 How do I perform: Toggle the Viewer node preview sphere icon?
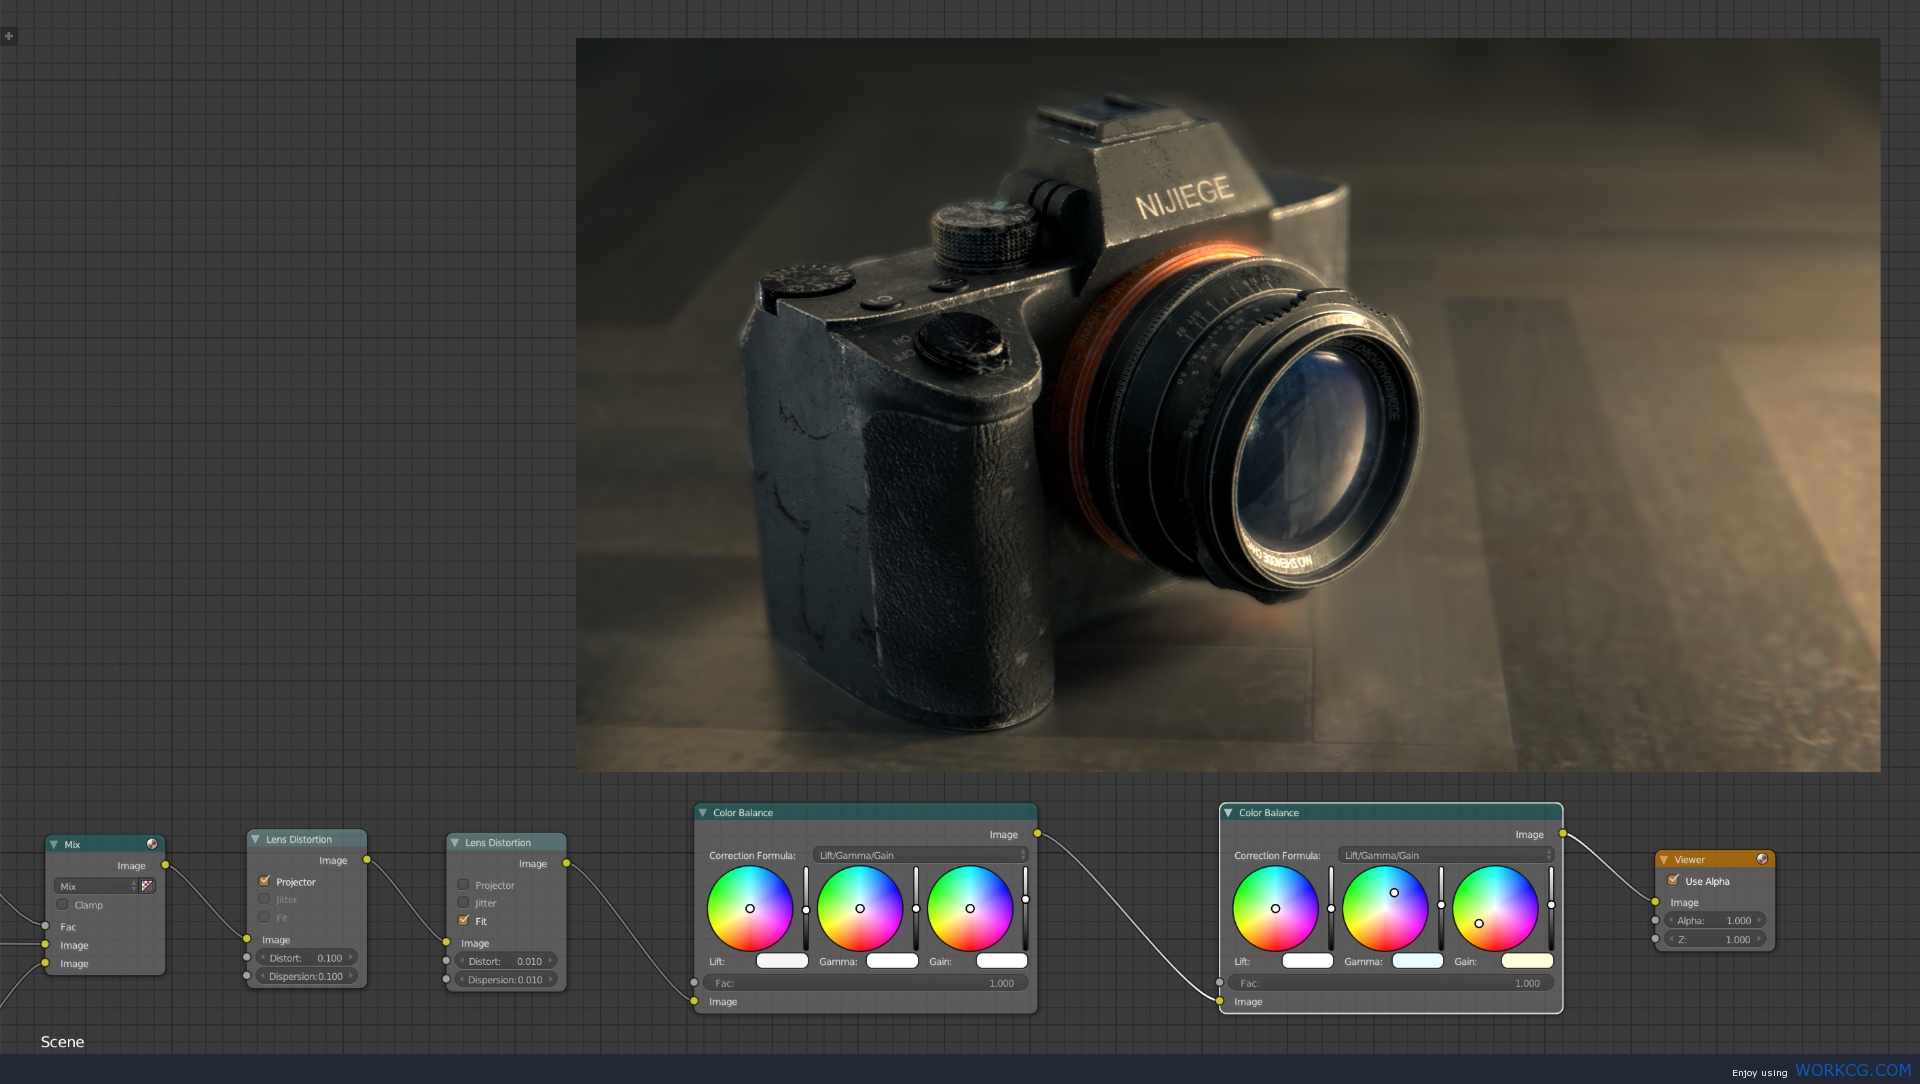click(x=1762, y=859)
